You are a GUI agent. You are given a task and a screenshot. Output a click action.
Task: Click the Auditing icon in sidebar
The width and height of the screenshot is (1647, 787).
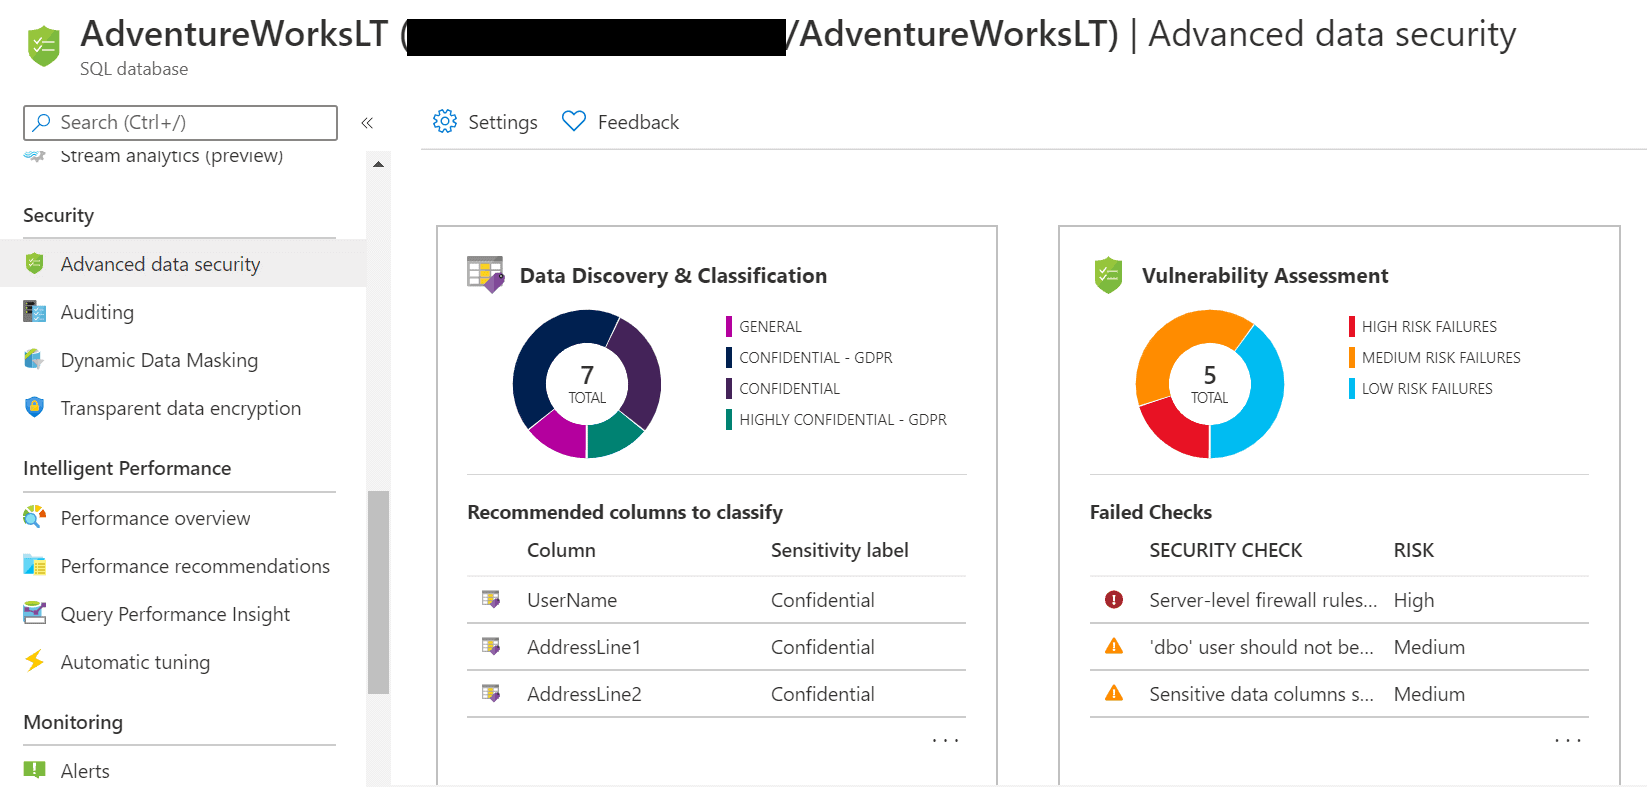click(x=35, y=312)
